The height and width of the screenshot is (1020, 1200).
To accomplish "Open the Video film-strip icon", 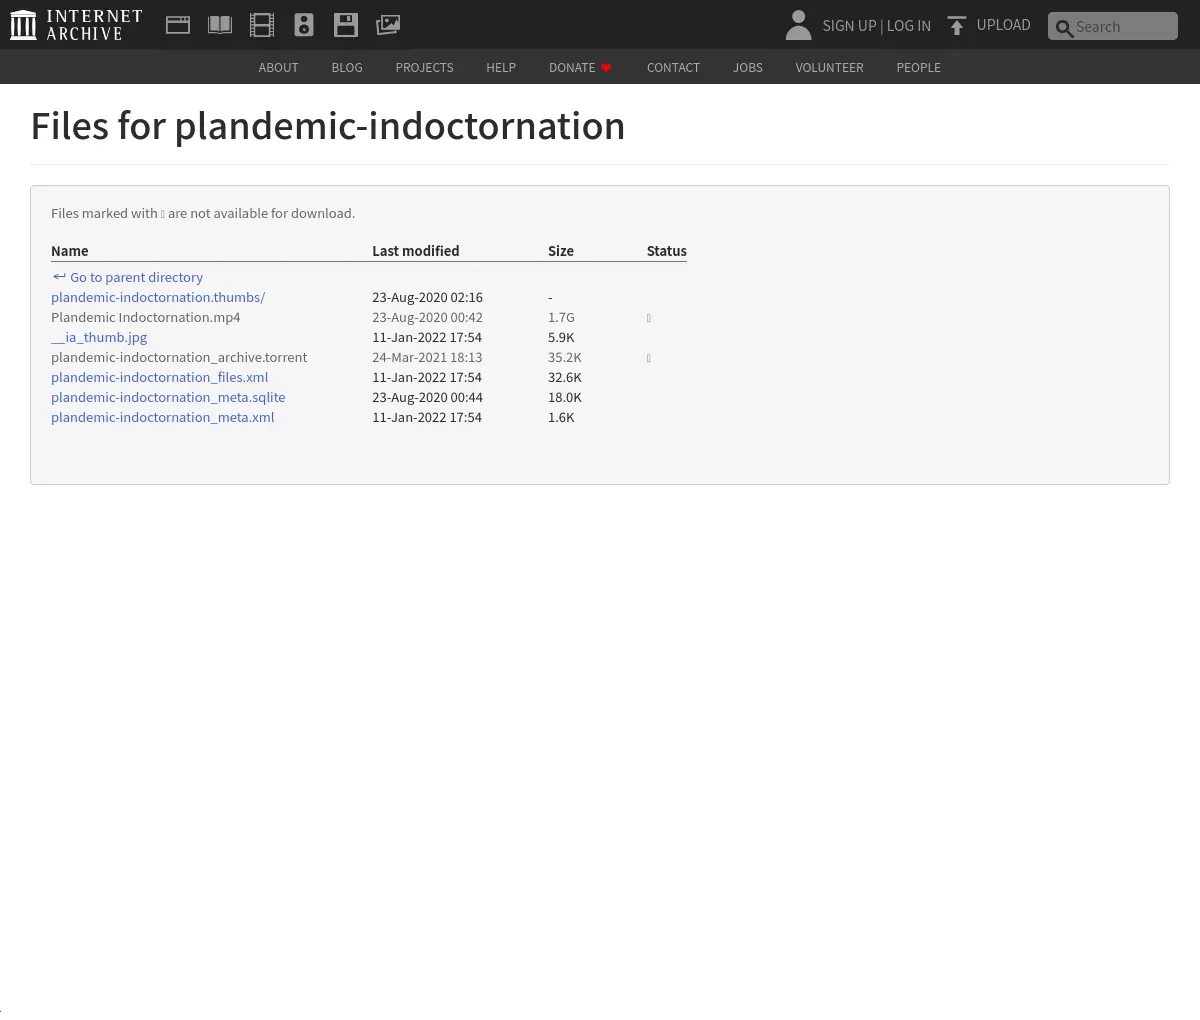I will click(x=262, y=25).
